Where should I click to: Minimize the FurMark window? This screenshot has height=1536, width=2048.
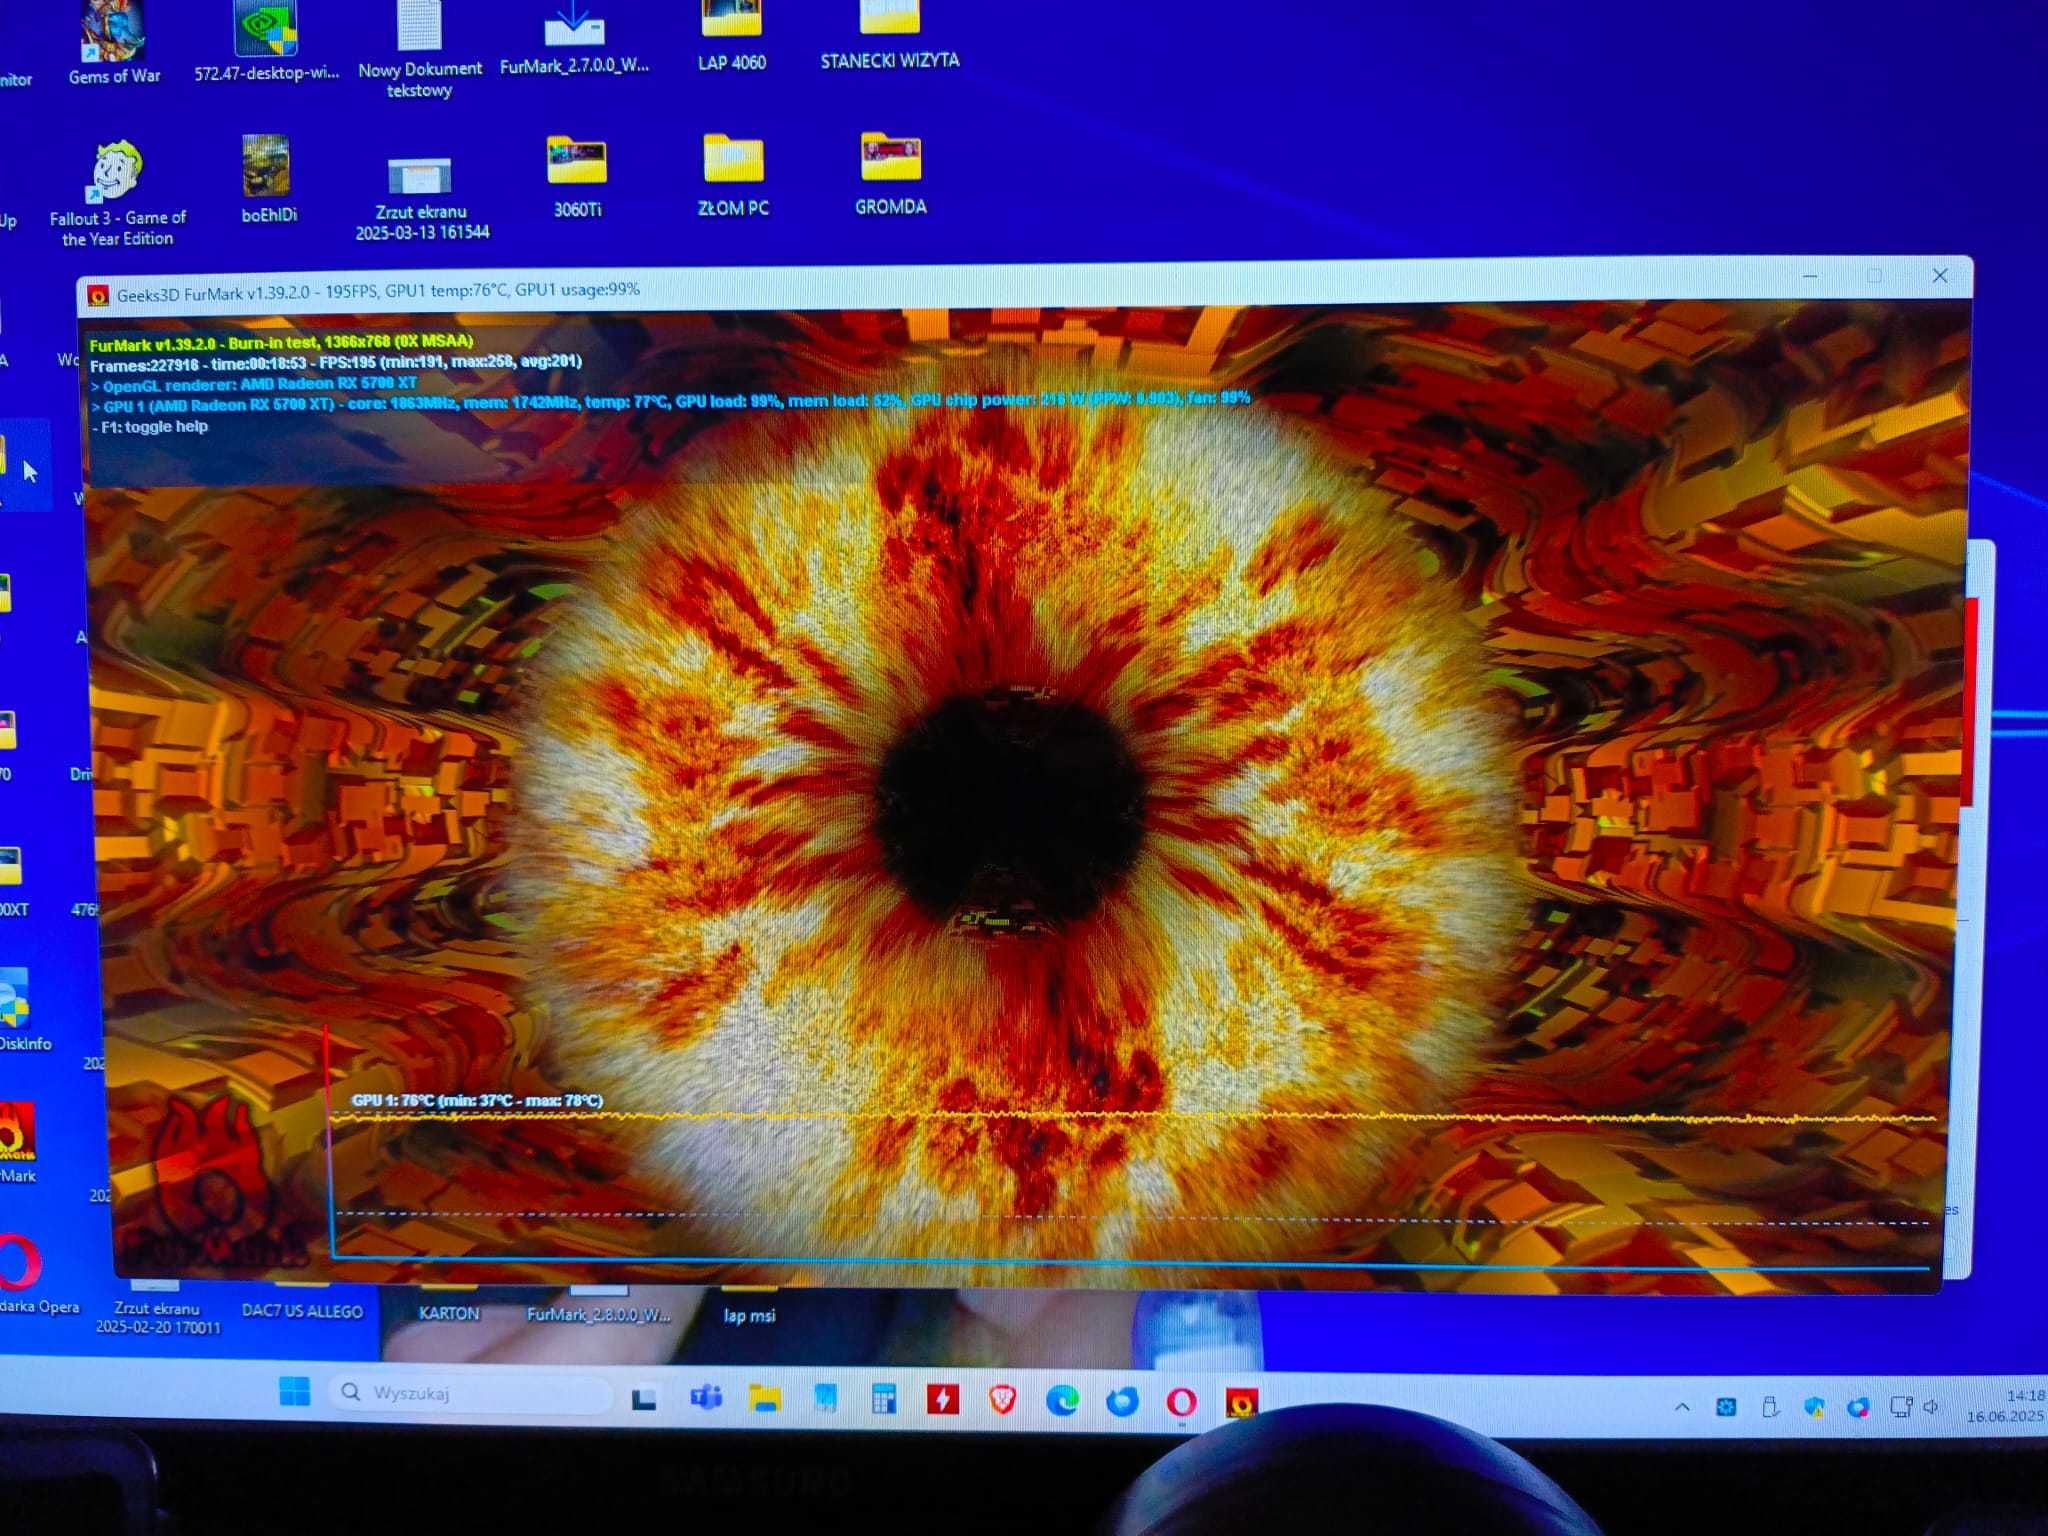click(x=1810, y=276)
